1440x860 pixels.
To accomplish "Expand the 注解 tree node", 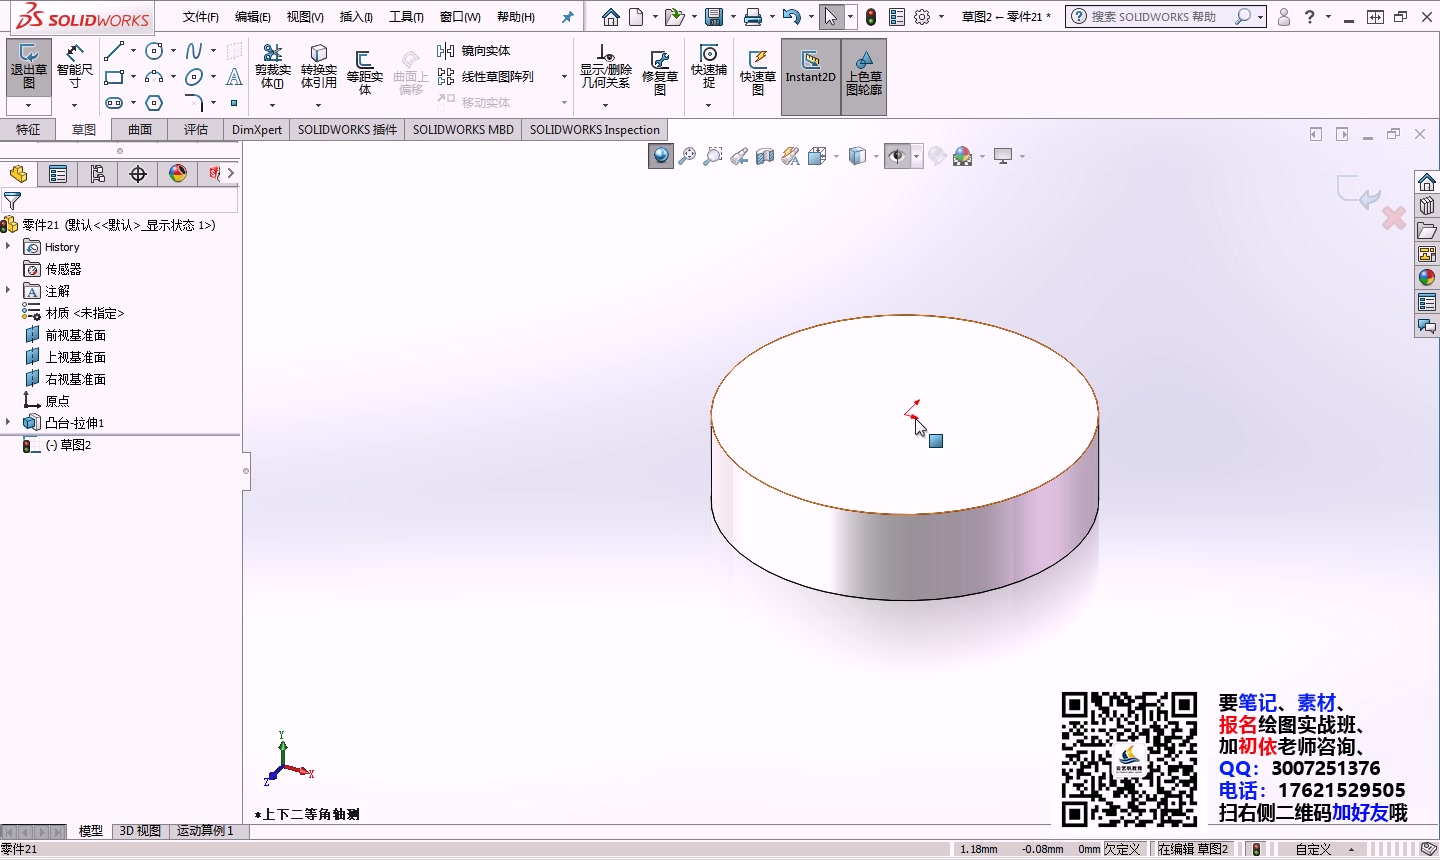I will (x=8, y=290).
